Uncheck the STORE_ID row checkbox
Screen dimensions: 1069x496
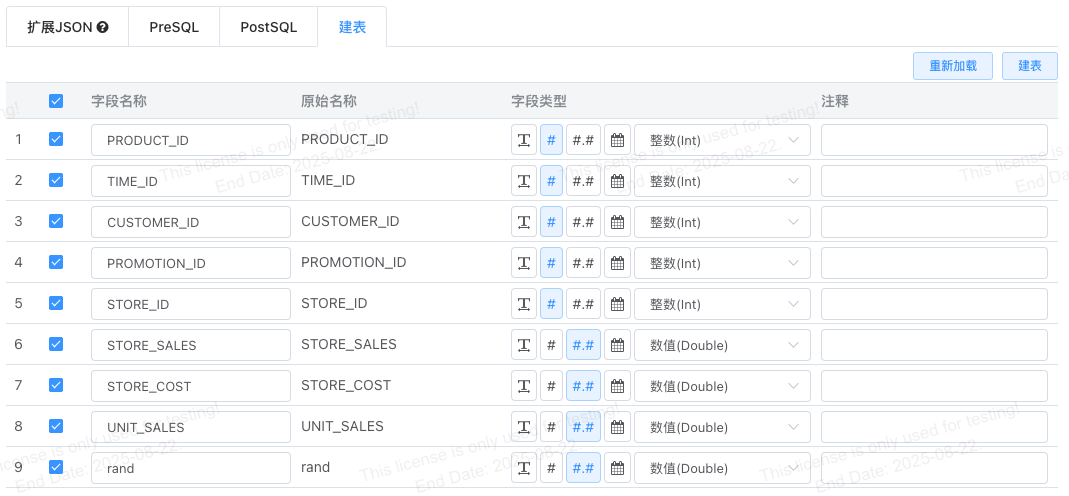click(56, 303)
